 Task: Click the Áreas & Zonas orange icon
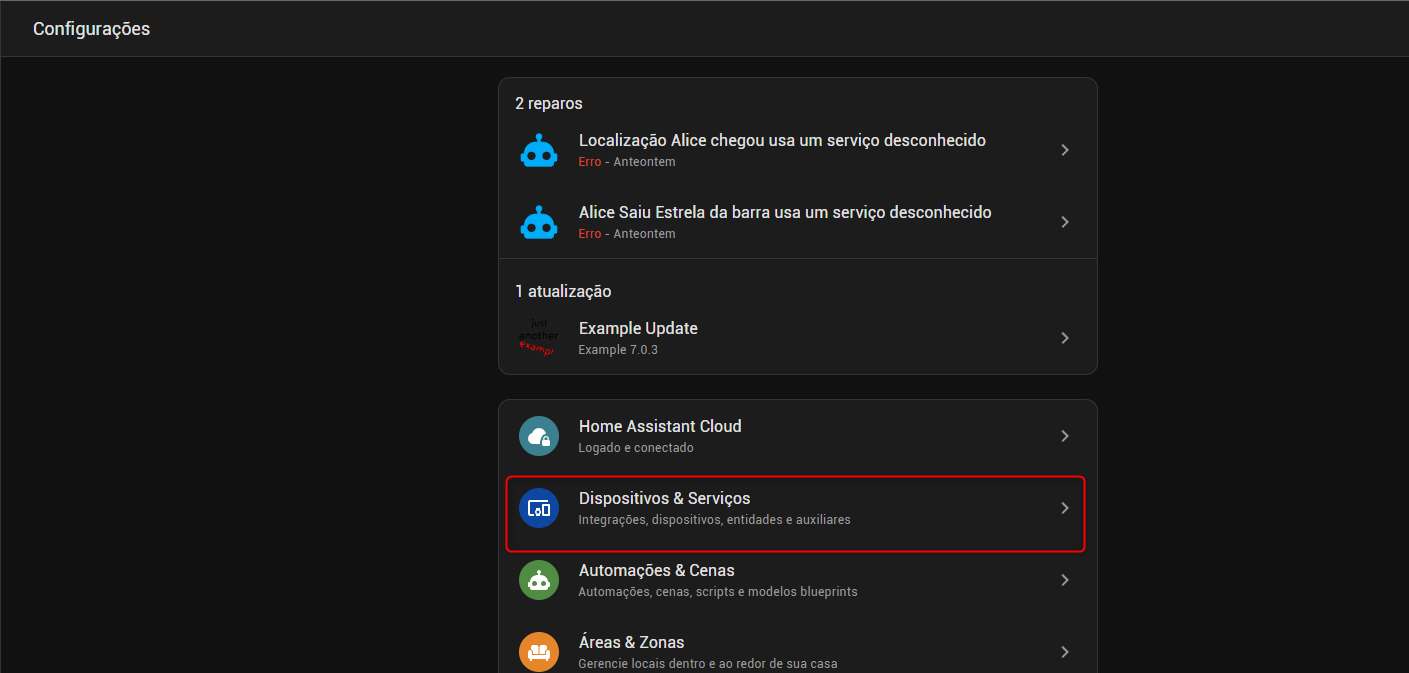pos(539,651)
